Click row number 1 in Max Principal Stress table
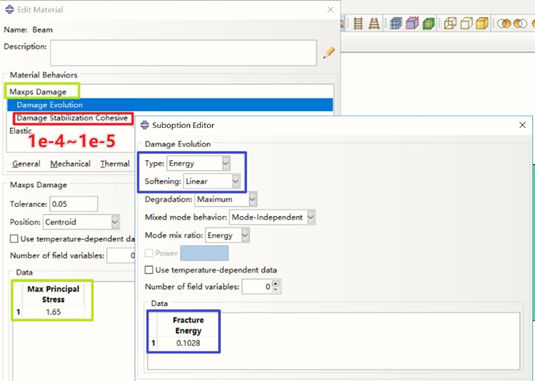This screenshot has width=535, height=381. 18,312
